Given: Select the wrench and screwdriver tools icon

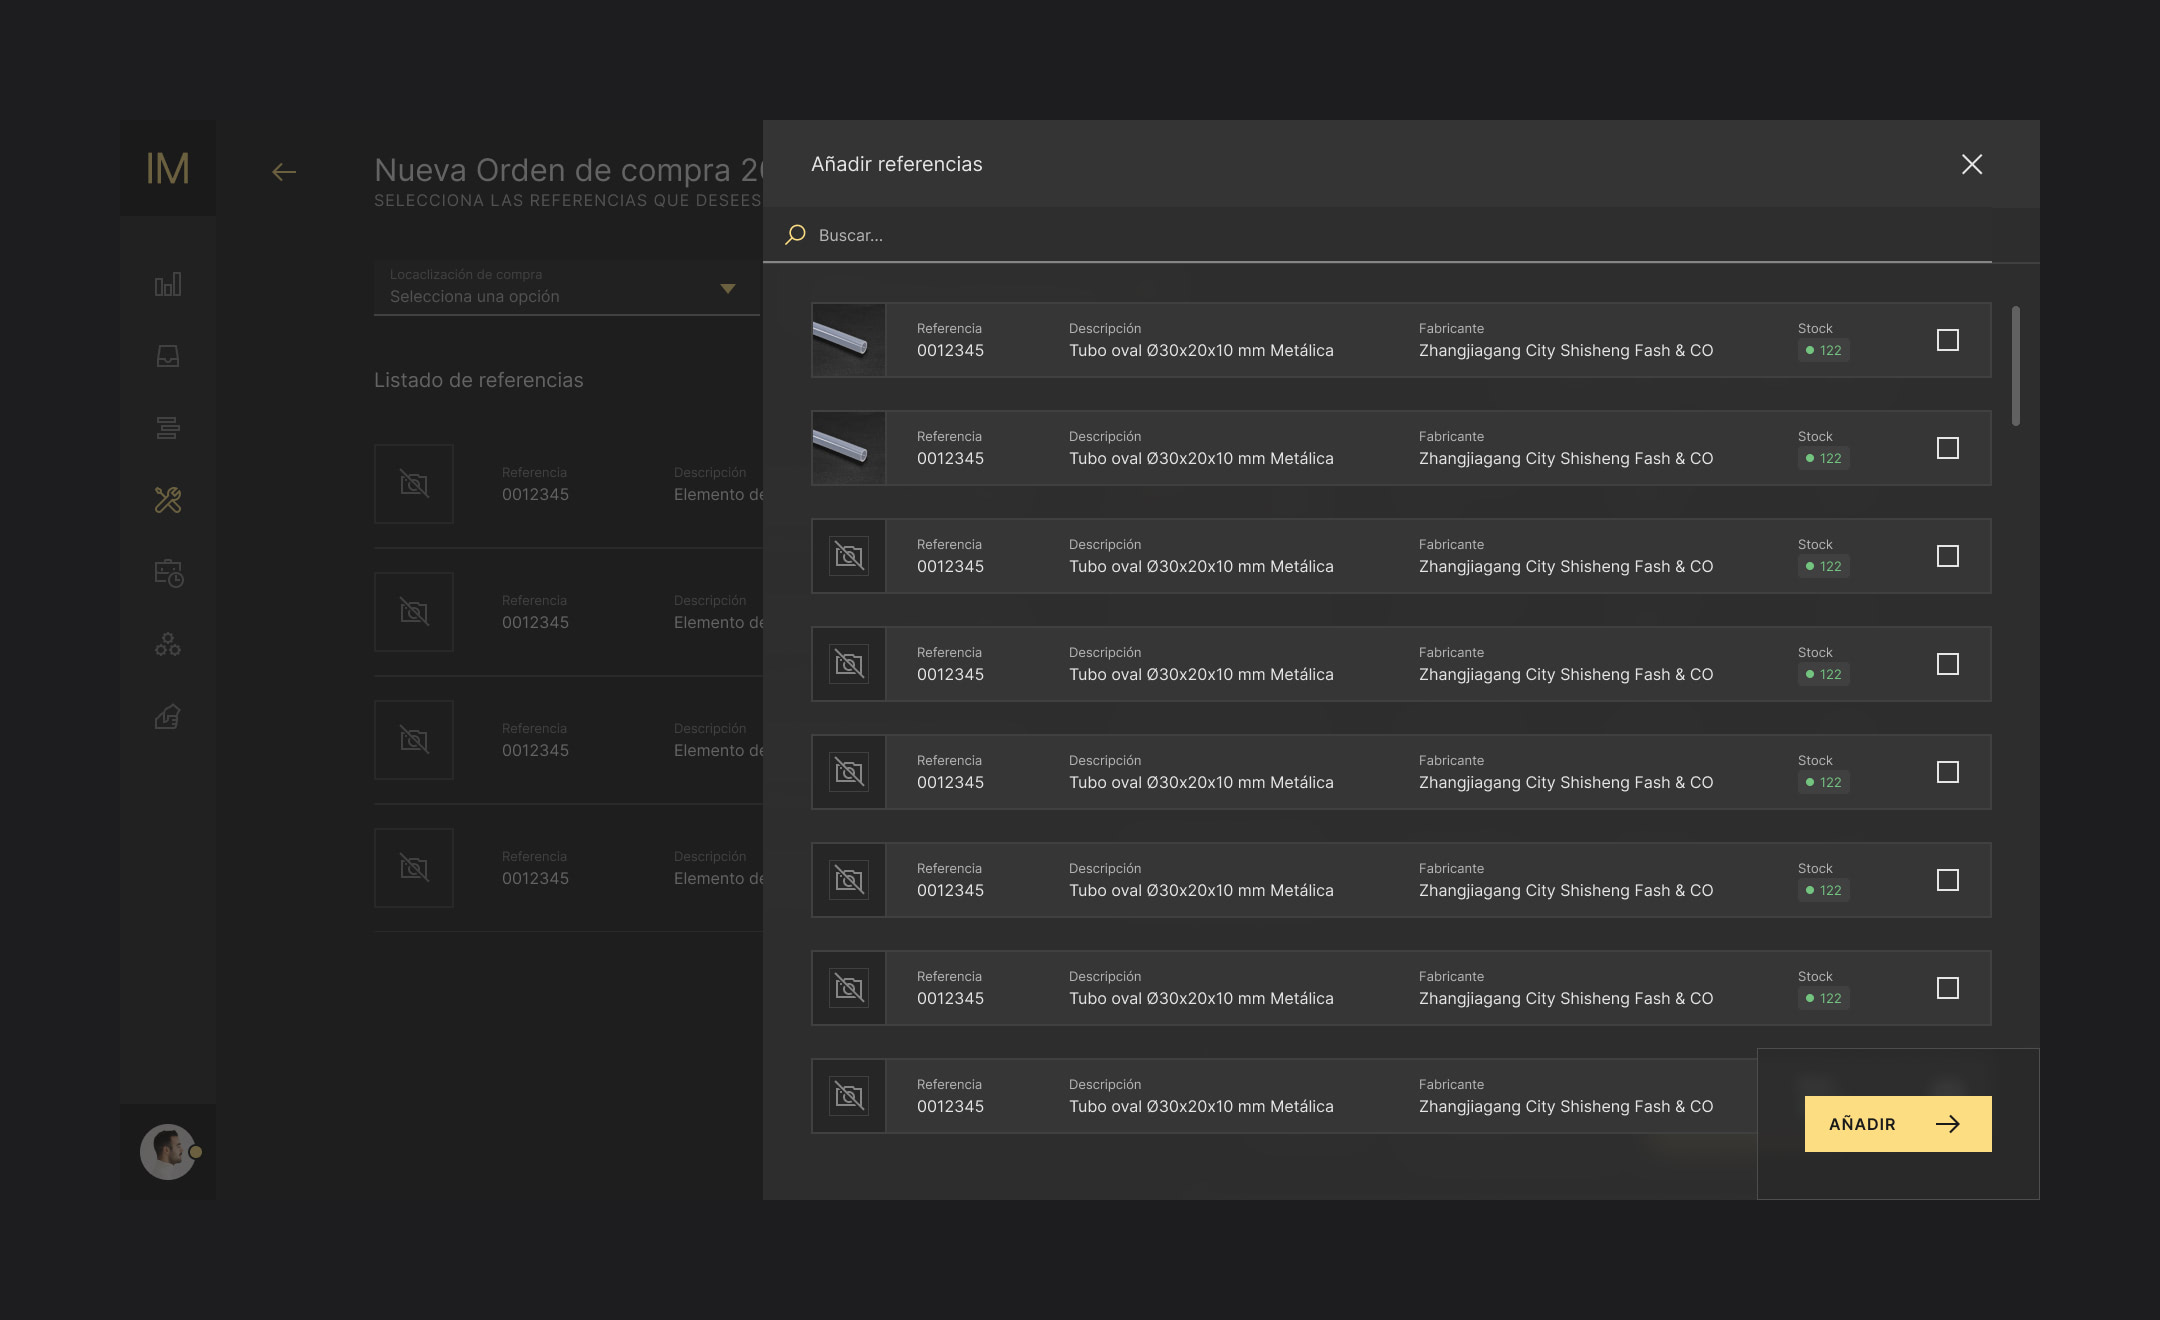Looking at the screenshot, I should (168, 500).
